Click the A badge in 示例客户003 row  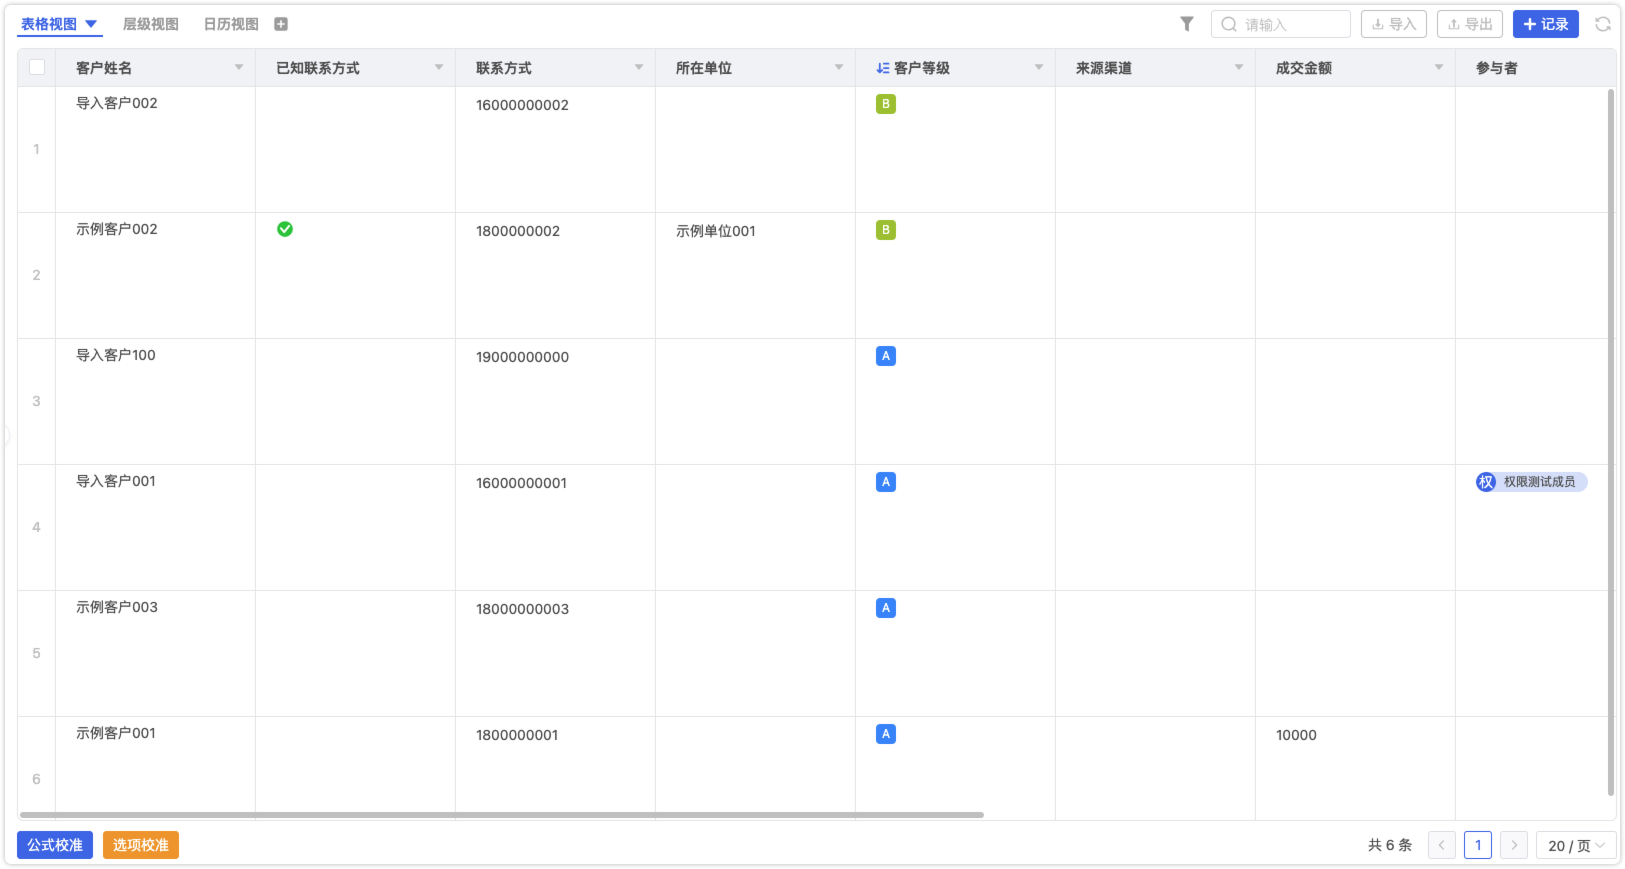tap(886, 608)
